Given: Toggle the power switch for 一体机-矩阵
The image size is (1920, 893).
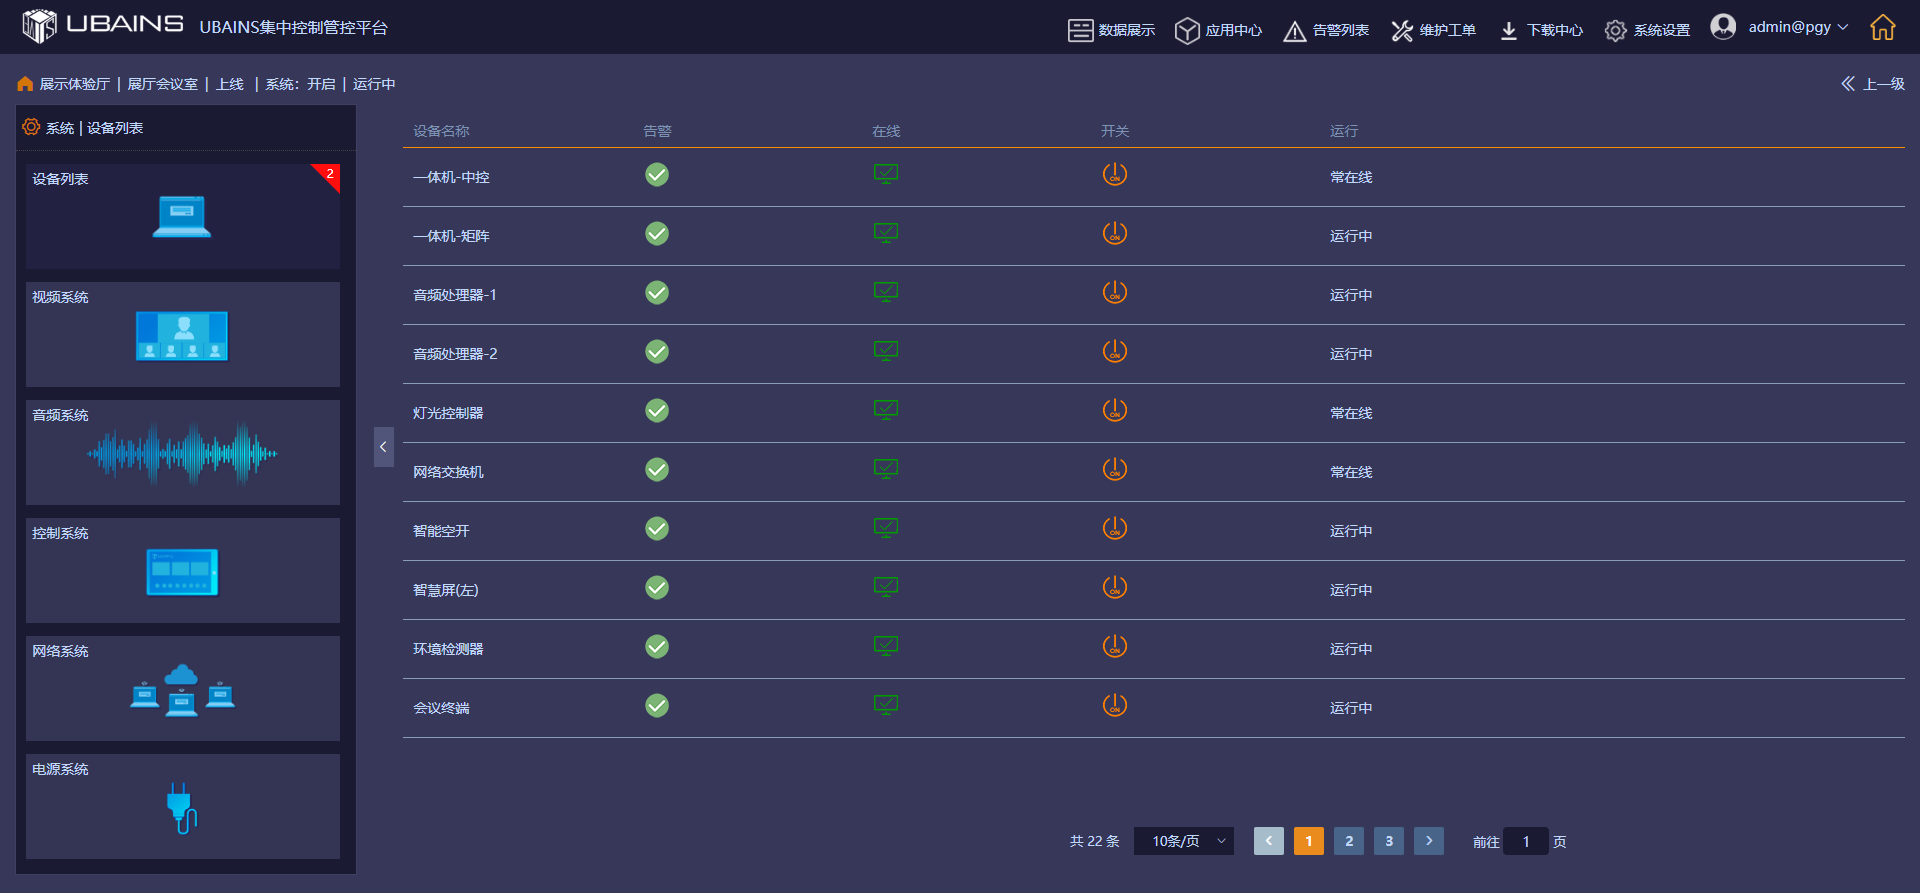Looking at the screenshot, I should coord(1115,233).
